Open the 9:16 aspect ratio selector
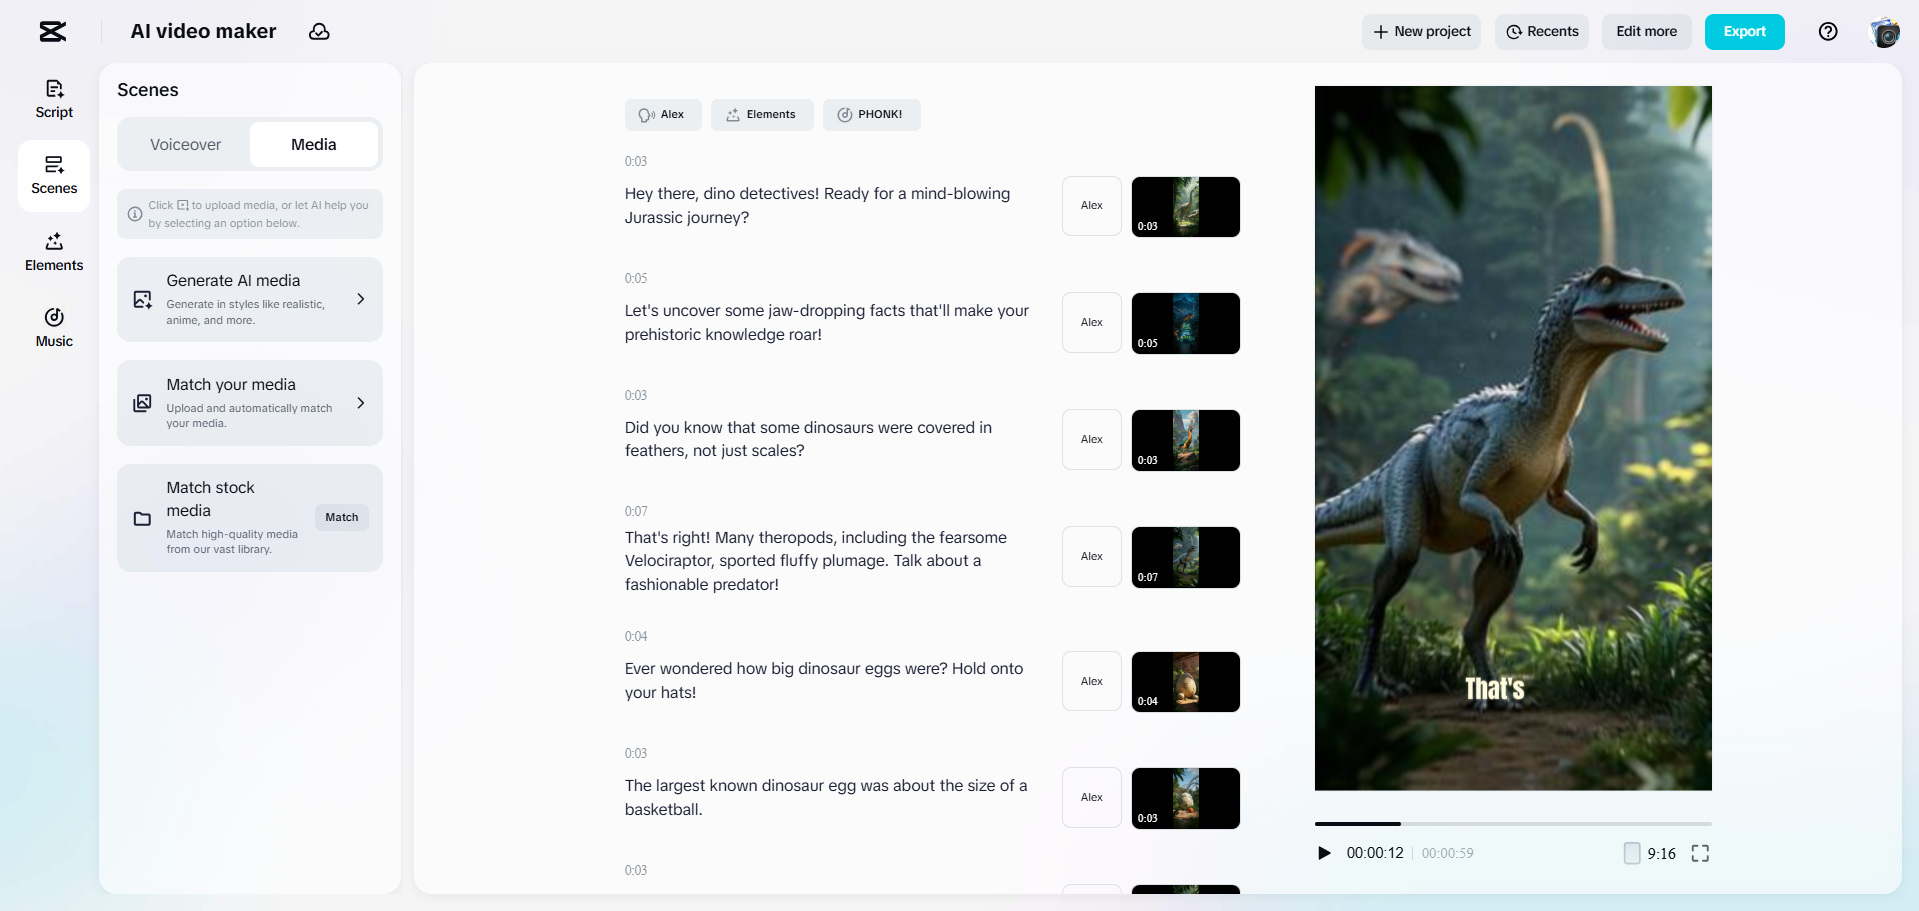 click(1650, 853)
